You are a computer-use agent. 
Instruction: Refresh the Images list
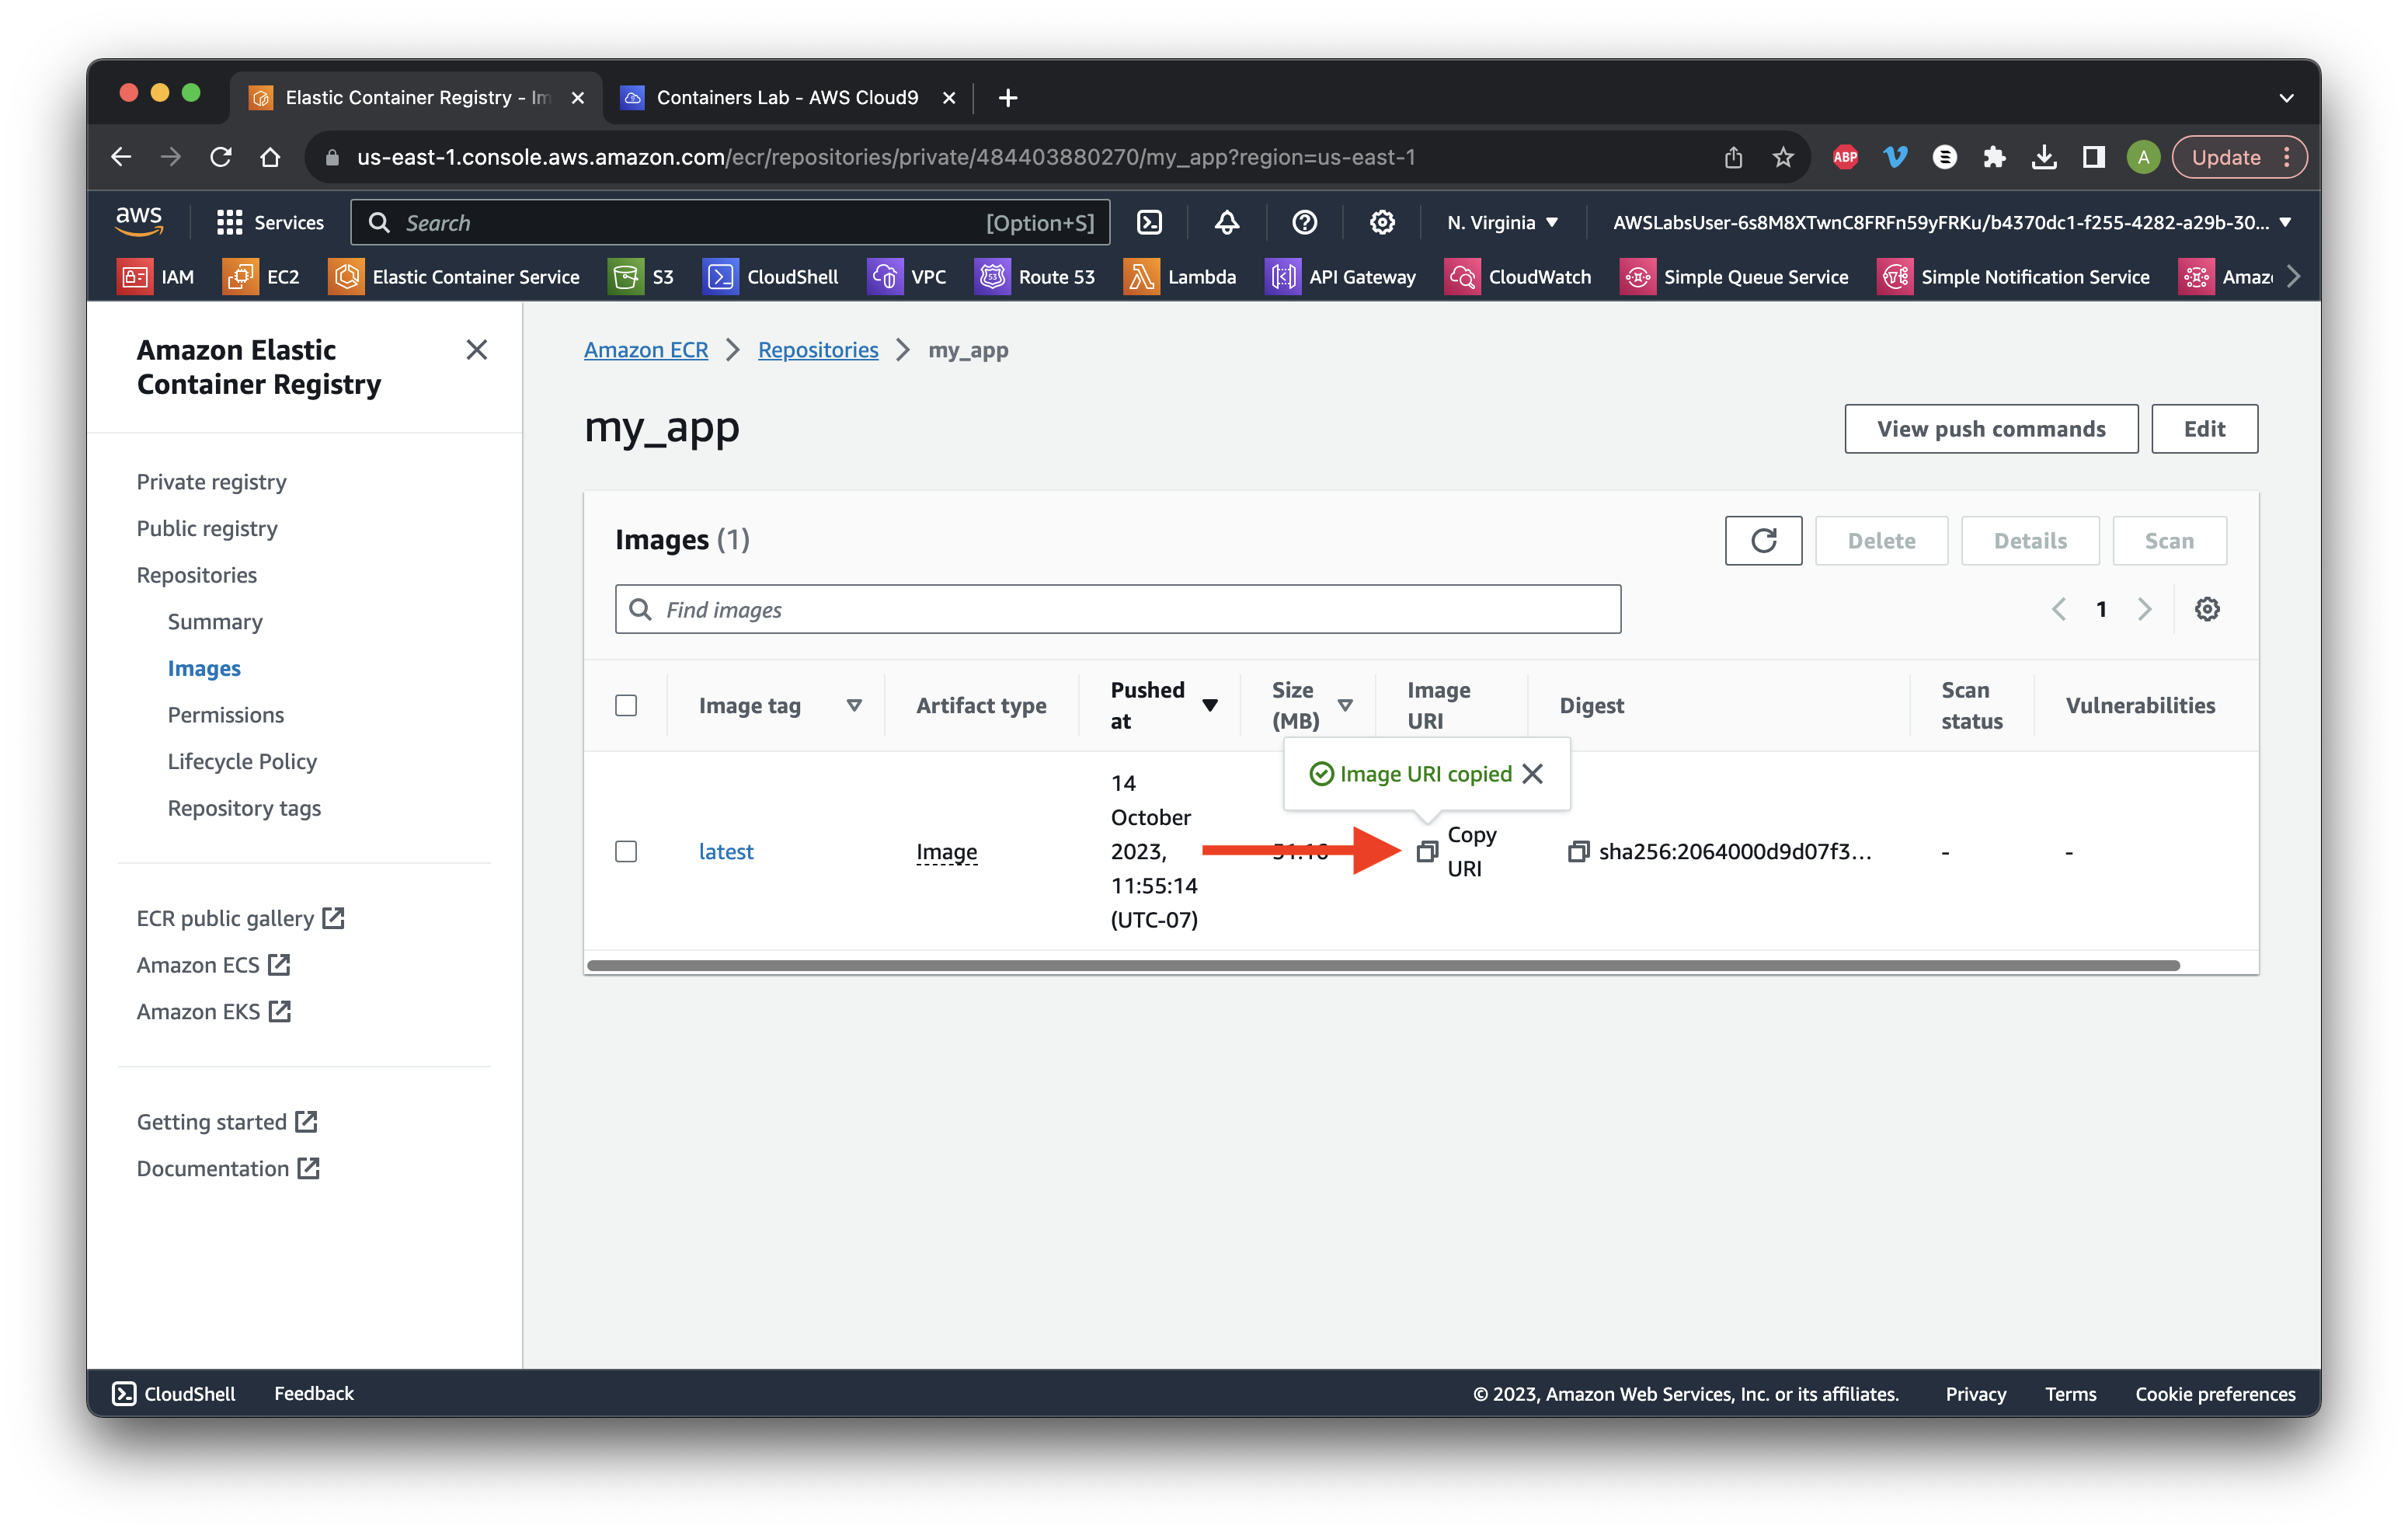[1763, 541]
